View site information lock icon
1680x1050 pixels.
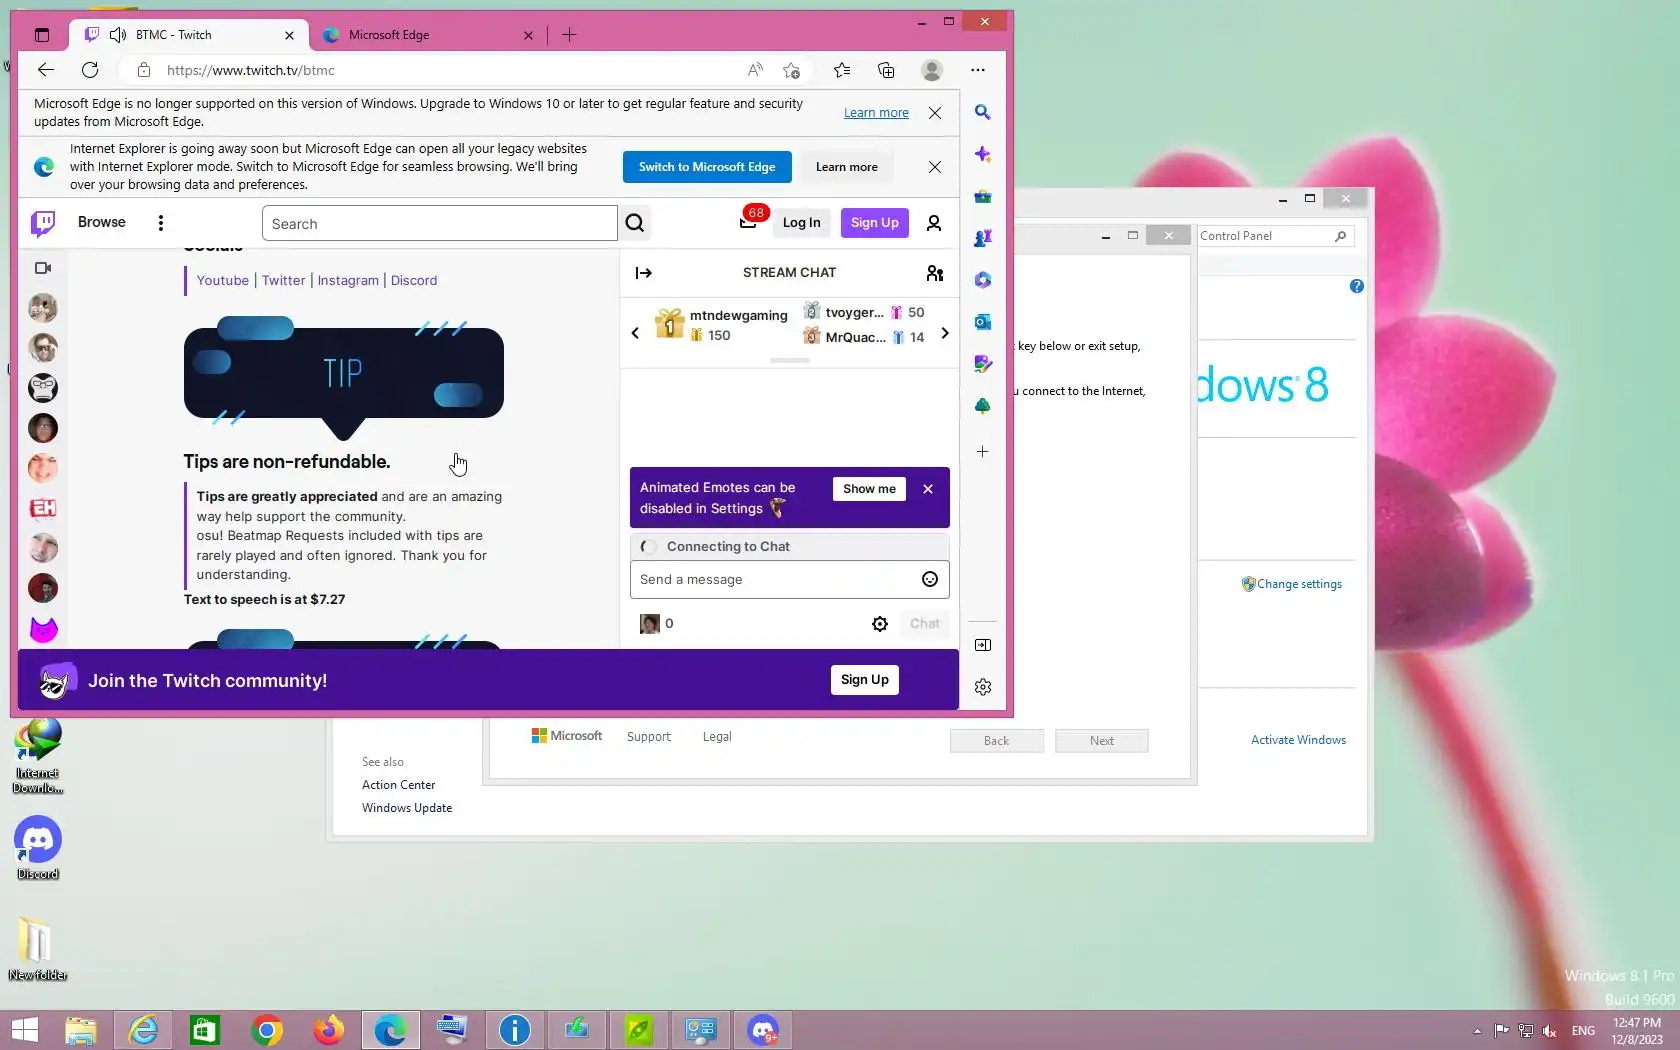pos(144,70)
